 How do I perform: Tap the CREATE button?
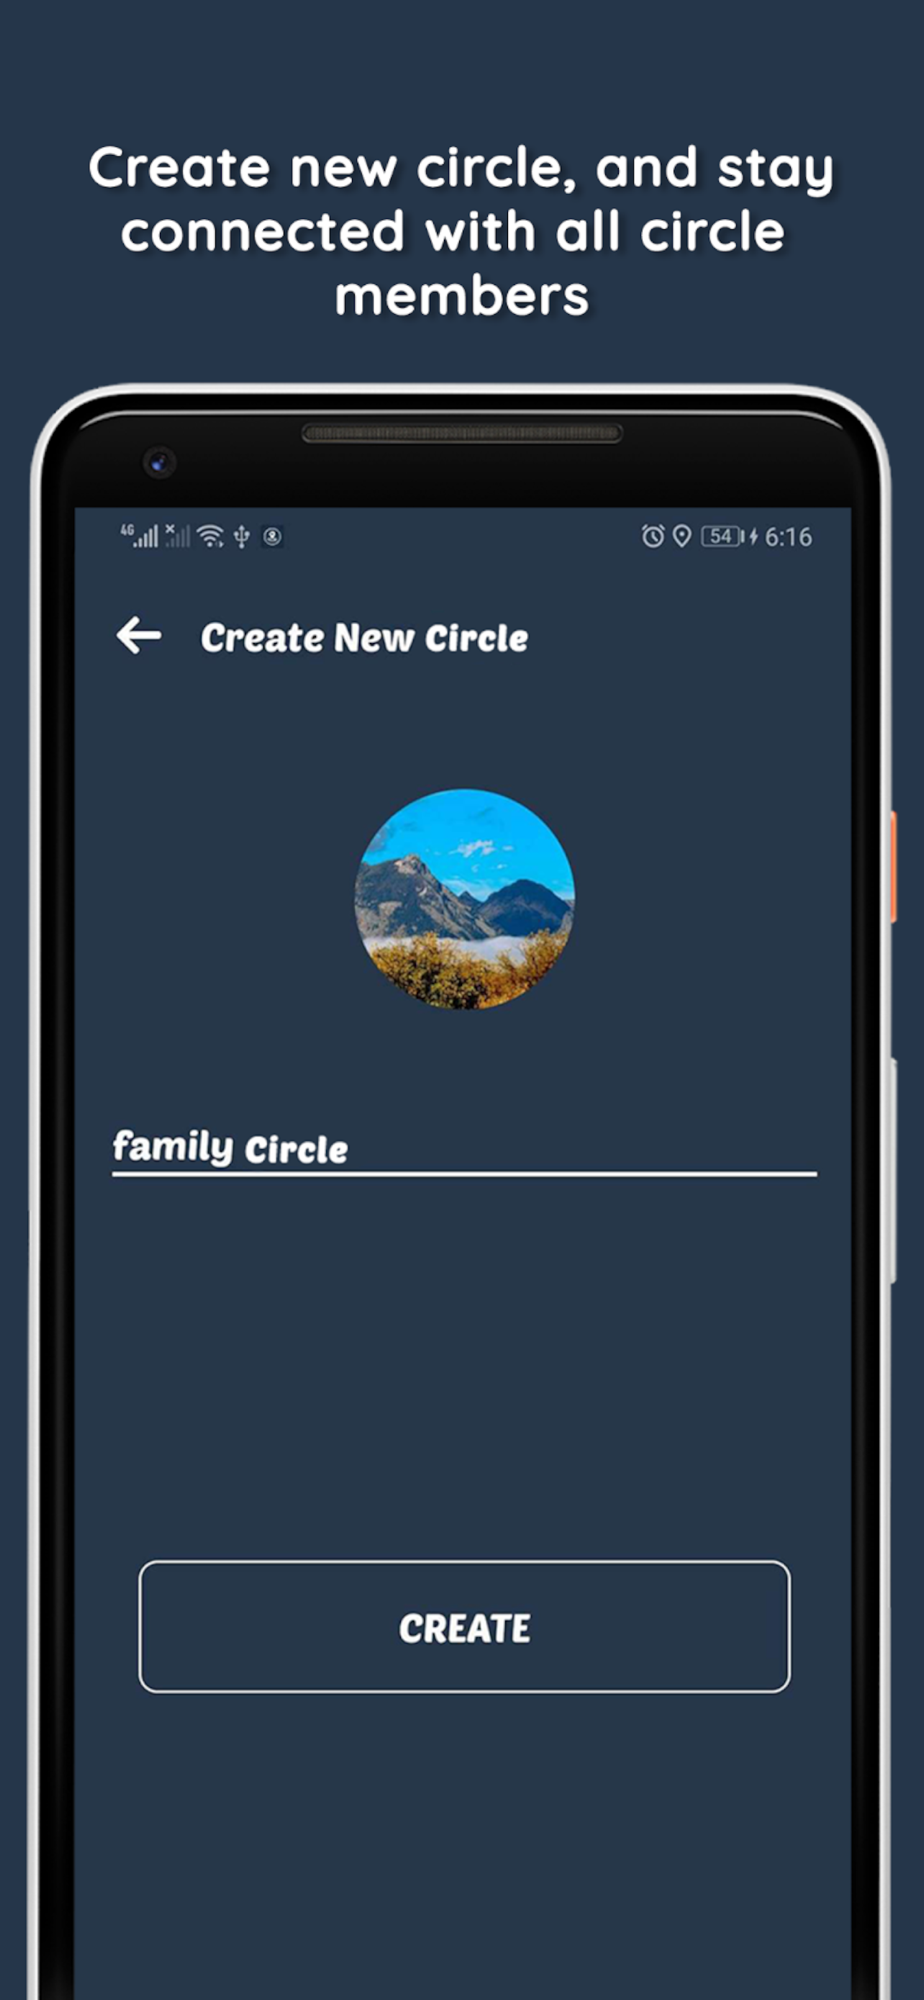click(x=464, y=1627)
